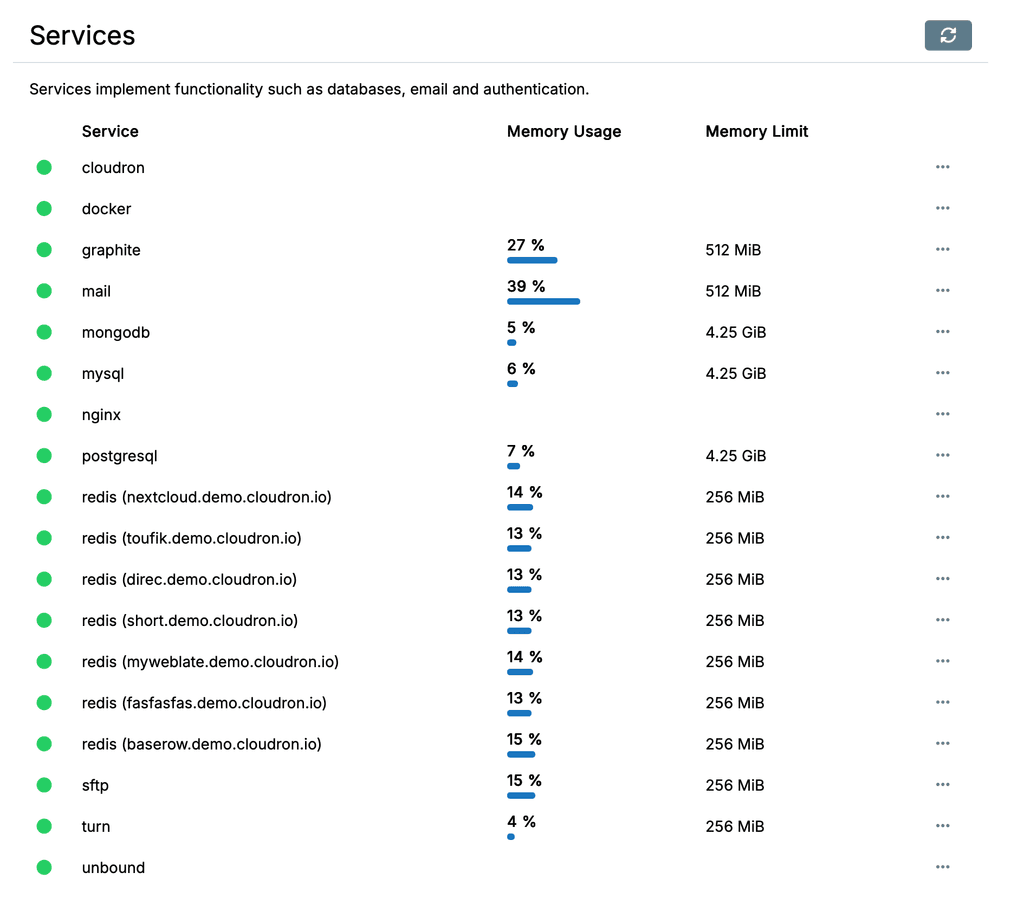1024x916 pixels.
Task: Open the ellipsis menu for mail service
Action: [x=942, y=291]
